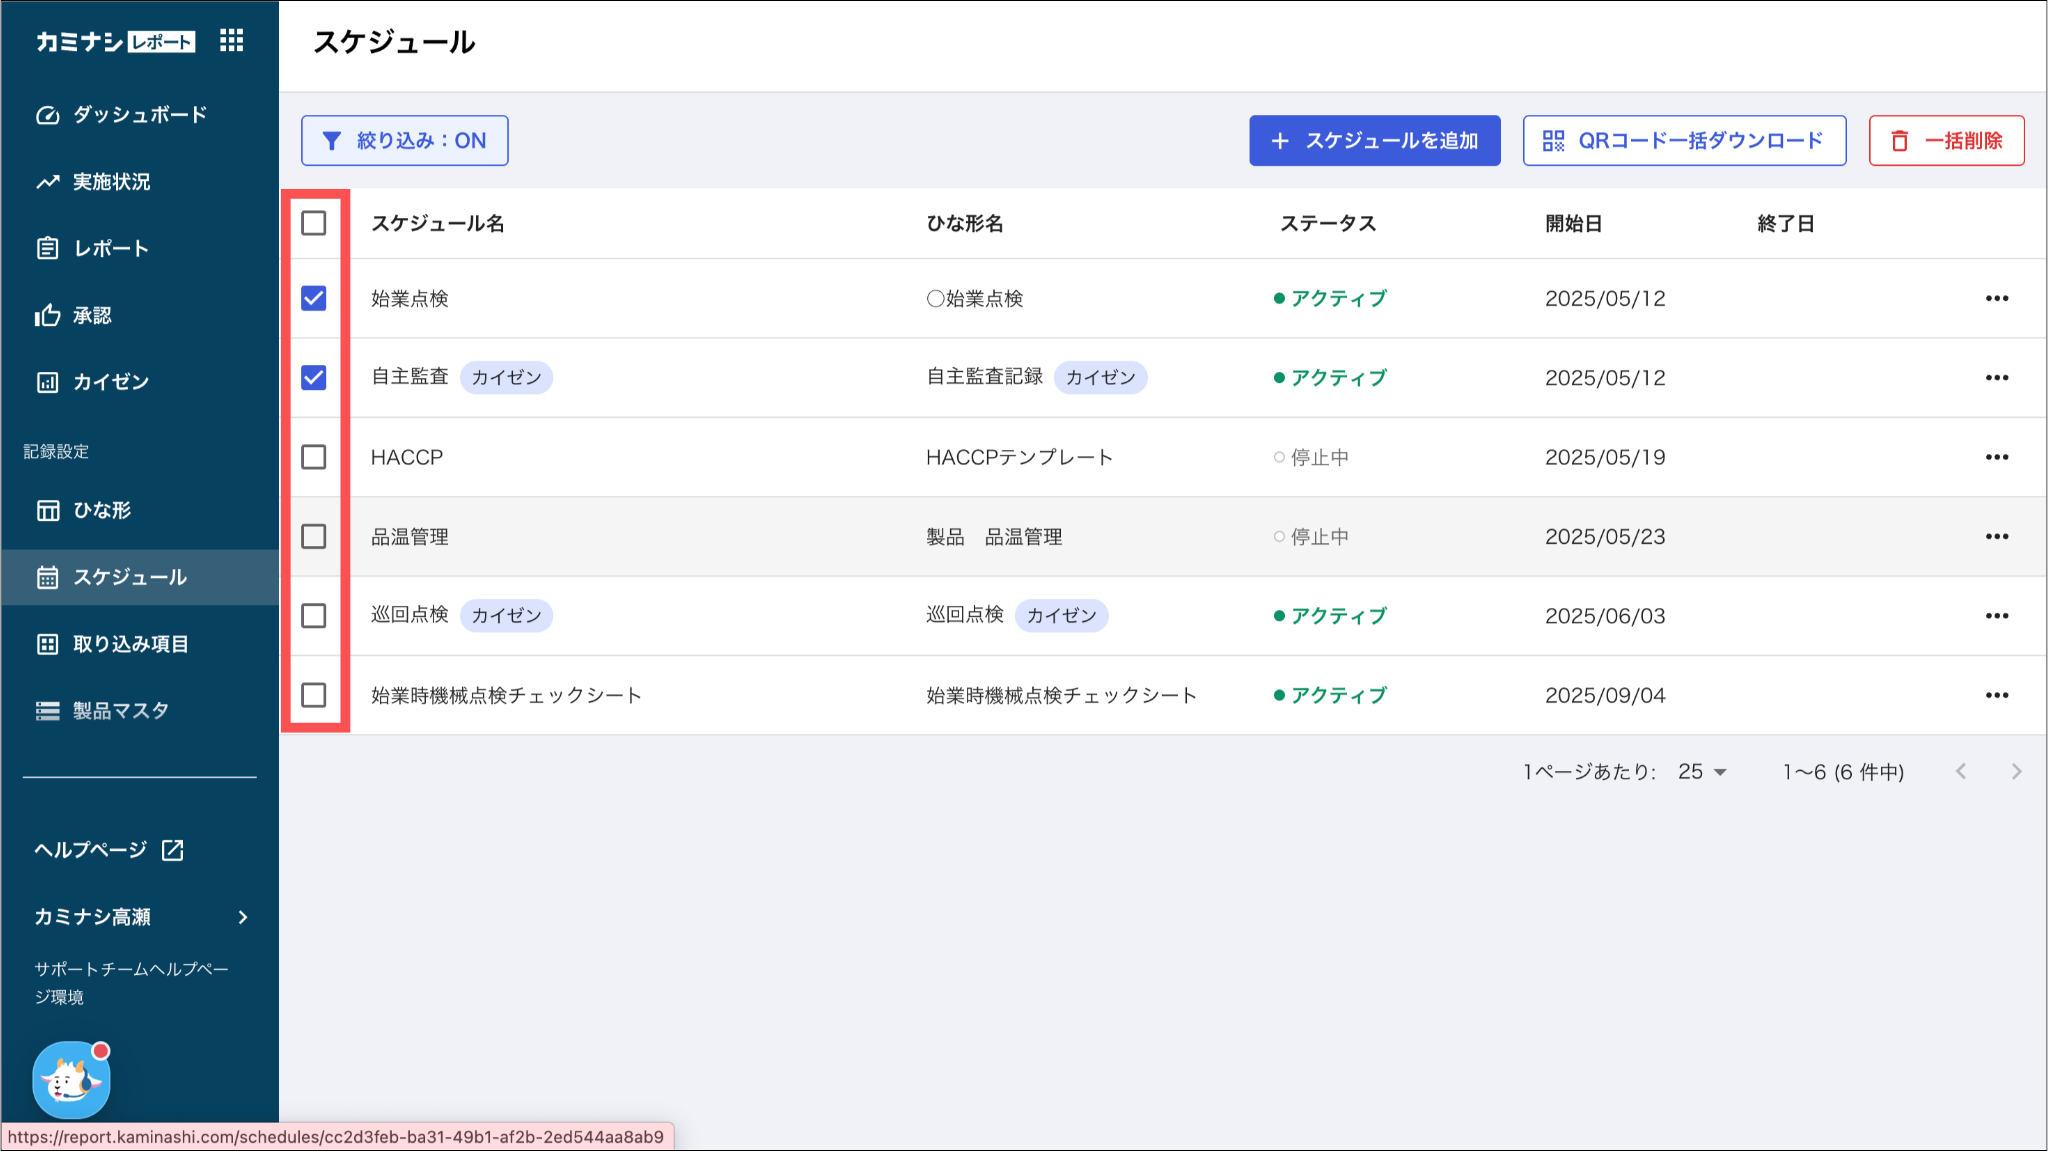Image resolution: width=2048 pixels, height=1151 pixels.
Task: Toggle the select-all header checkbox
Action: [314, 223]
